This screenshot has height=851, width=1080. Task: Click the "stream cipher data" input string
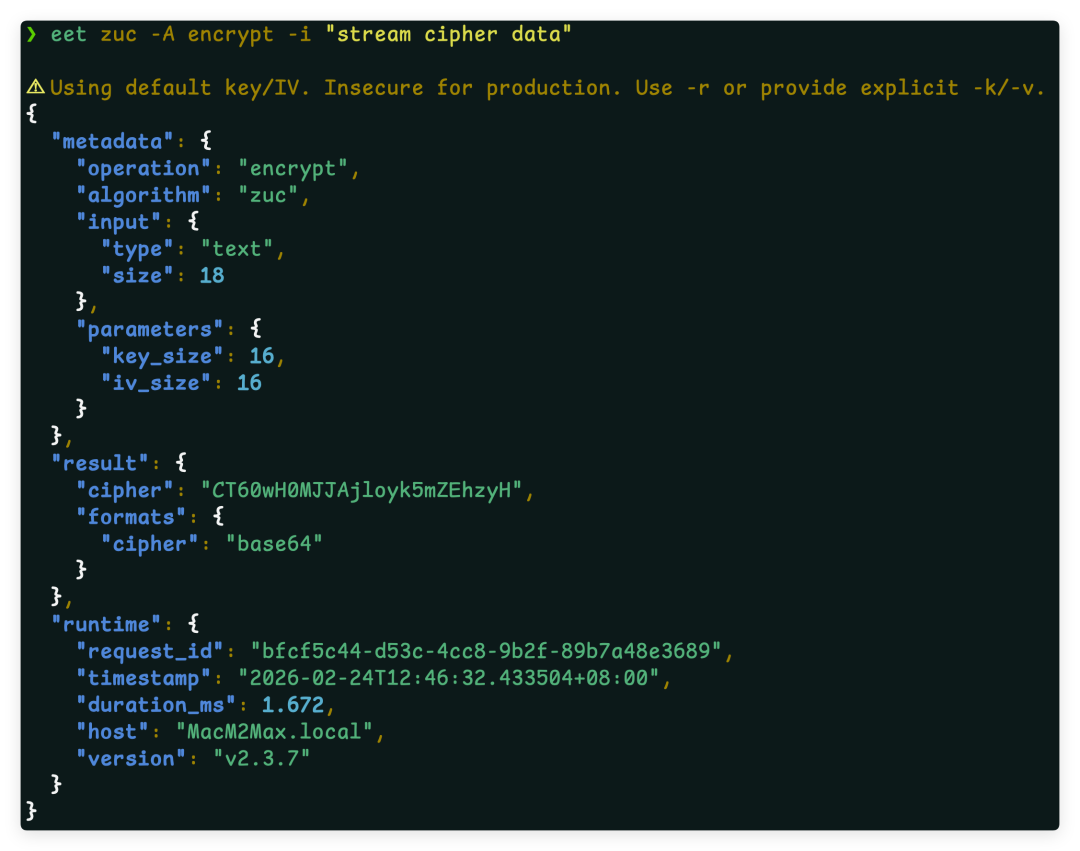(x=448, y=34)
